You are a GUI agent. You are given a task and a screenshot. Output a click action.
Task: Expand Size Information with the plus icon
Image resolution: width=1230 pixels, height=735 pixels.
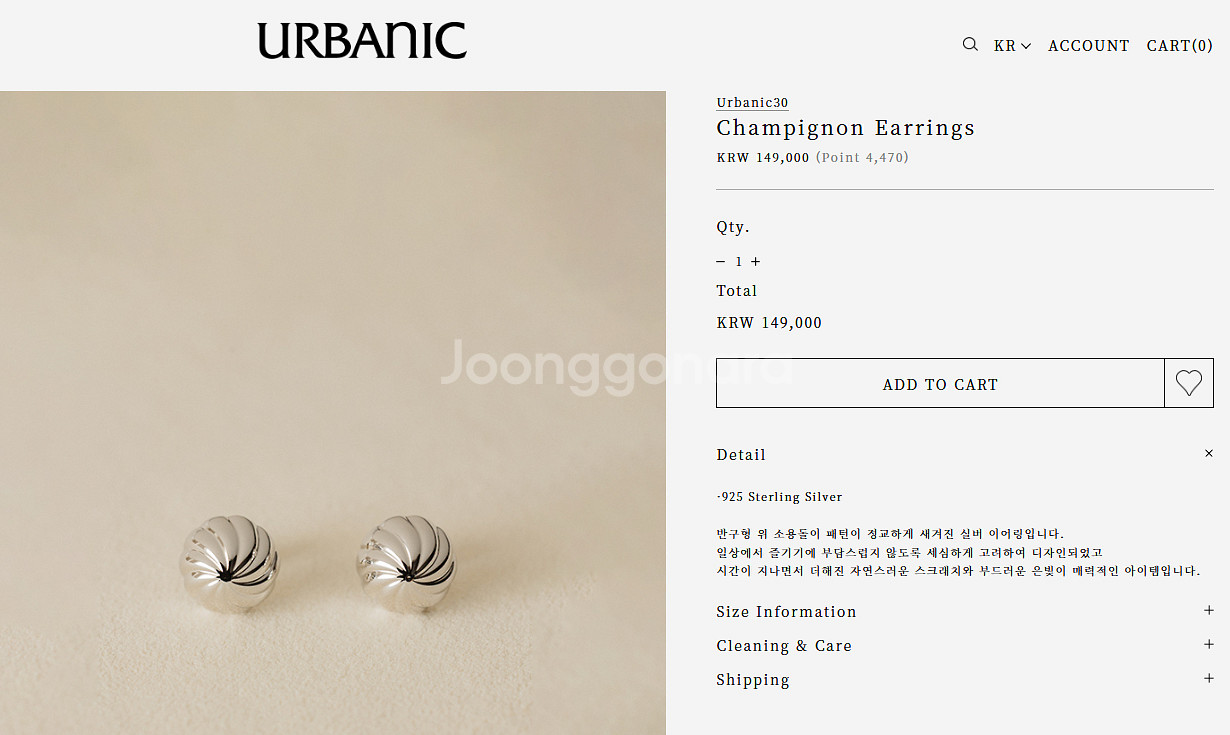click(1209, 610)
